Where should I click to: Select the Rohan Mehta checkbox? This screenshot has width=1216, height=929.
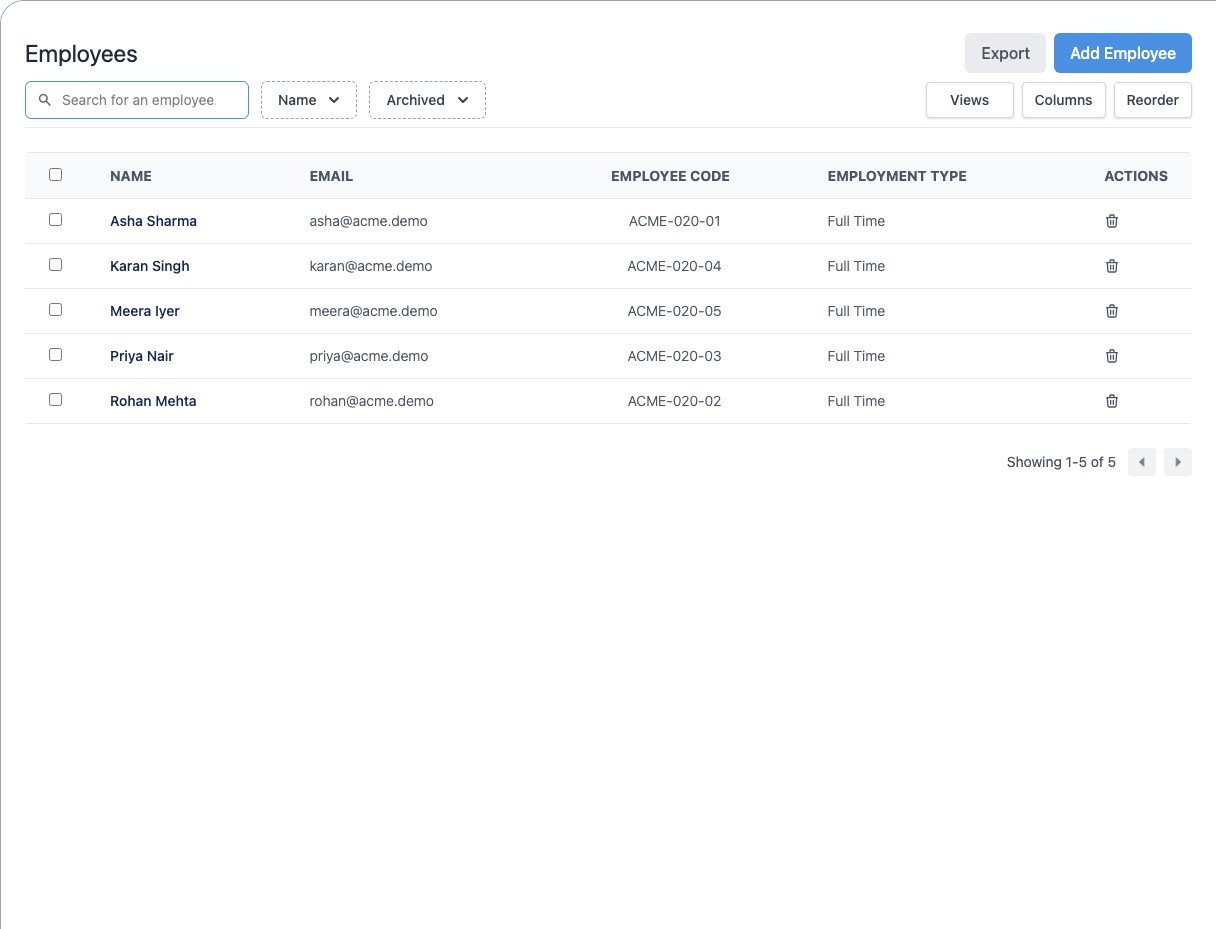[x=56, y=400]
